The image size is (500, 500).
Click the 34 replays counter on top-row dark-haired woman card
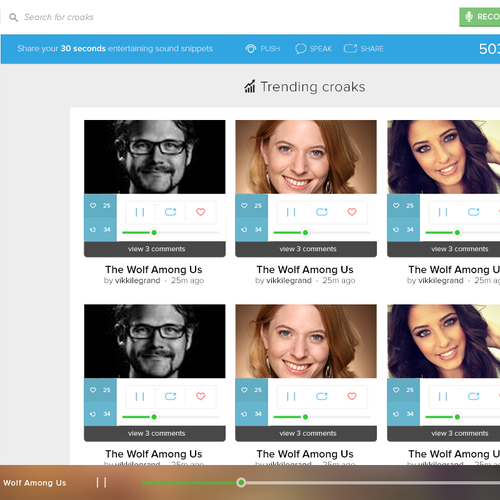403,229
